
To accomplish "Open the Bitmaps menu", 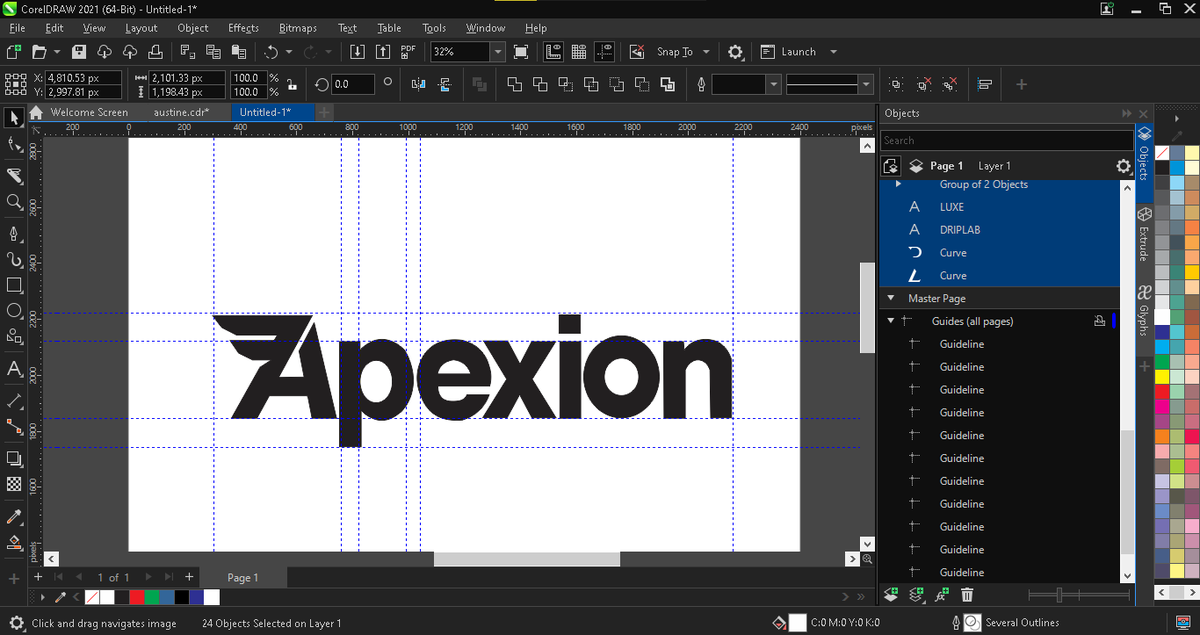I will click(x=298, y=28).
